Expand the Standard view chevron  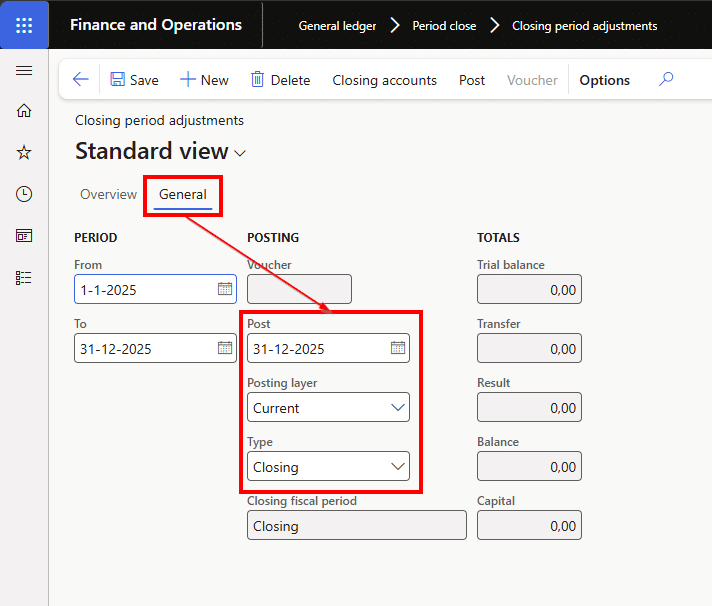pos(240,153)
